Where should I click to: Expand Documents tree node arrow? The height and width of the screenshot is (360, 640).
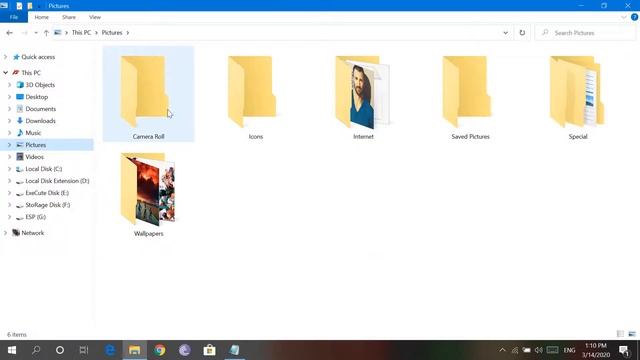(x=9, y=109)
